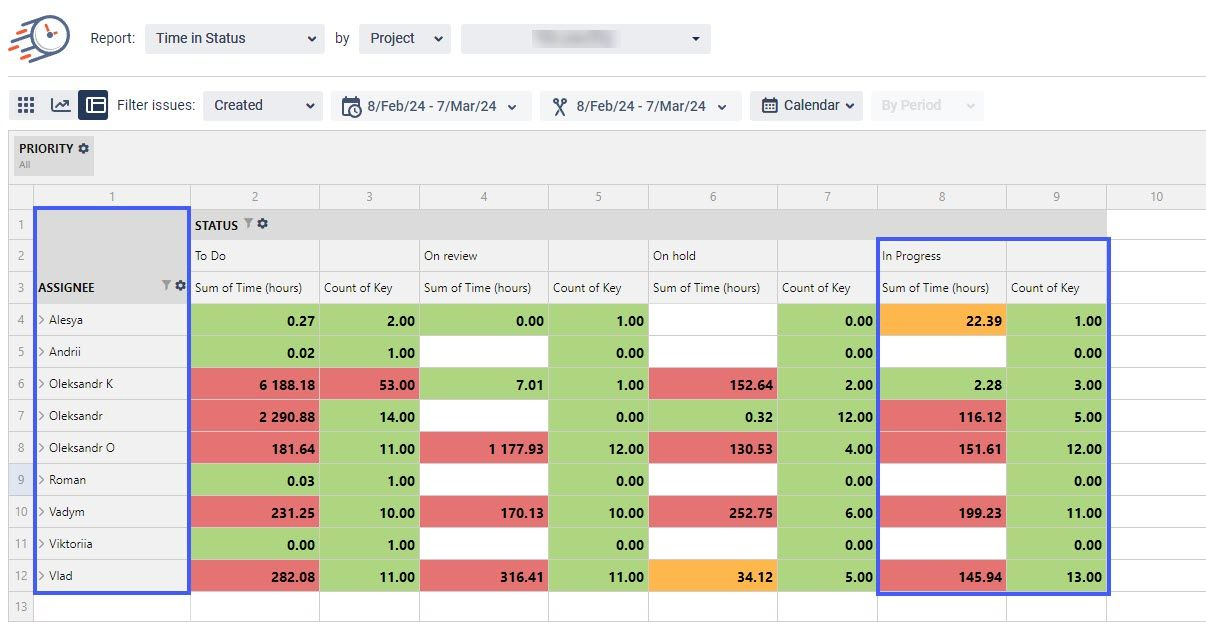Click the app logo clock icon
Image resolution: width=1206 pixels, height=622 pixels.
[x=40, y=39]
